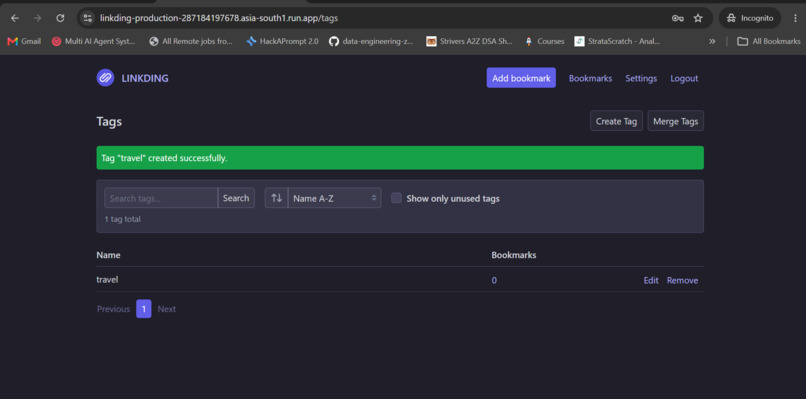Open the All Remote jobs bookmark
The width and height of the screenshot is (806, 399).
pos(191,41)
